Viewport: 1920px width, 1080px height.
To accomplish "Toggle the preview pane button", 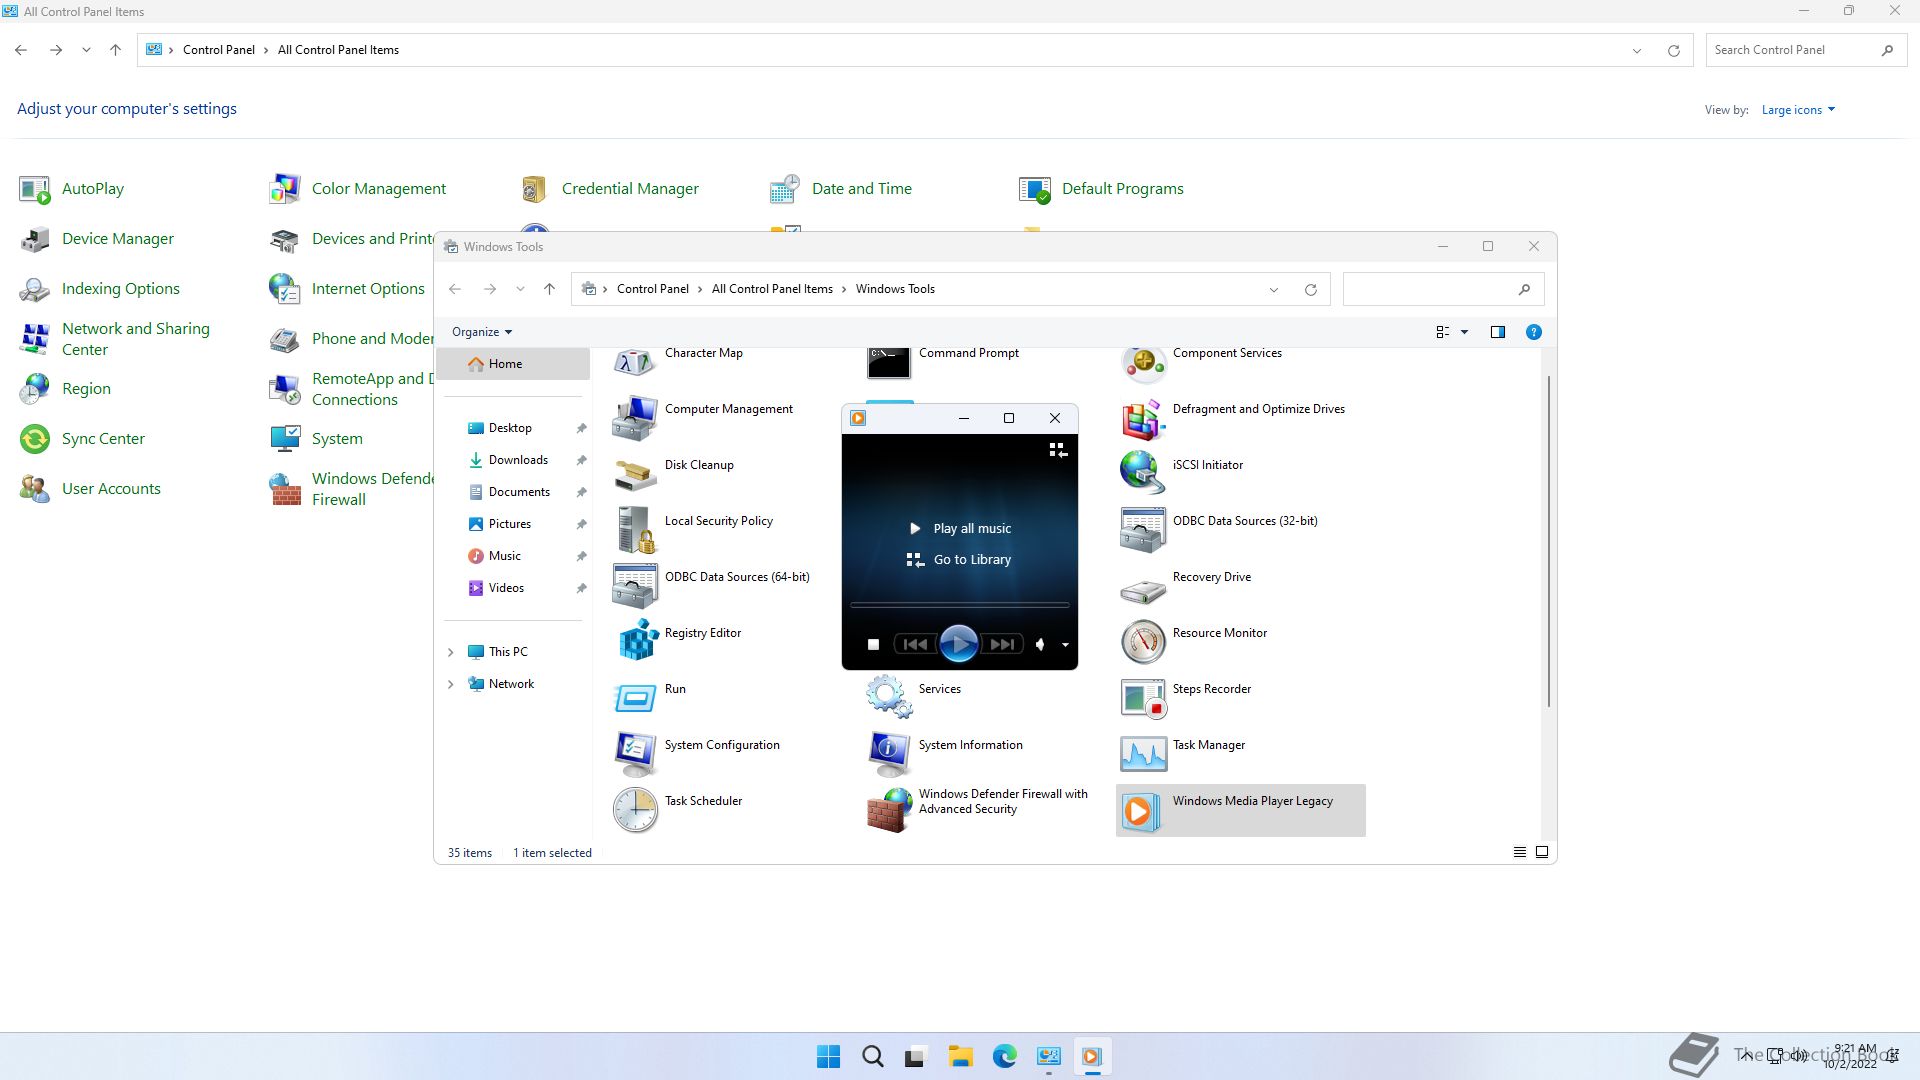I will coord(1497,332).
